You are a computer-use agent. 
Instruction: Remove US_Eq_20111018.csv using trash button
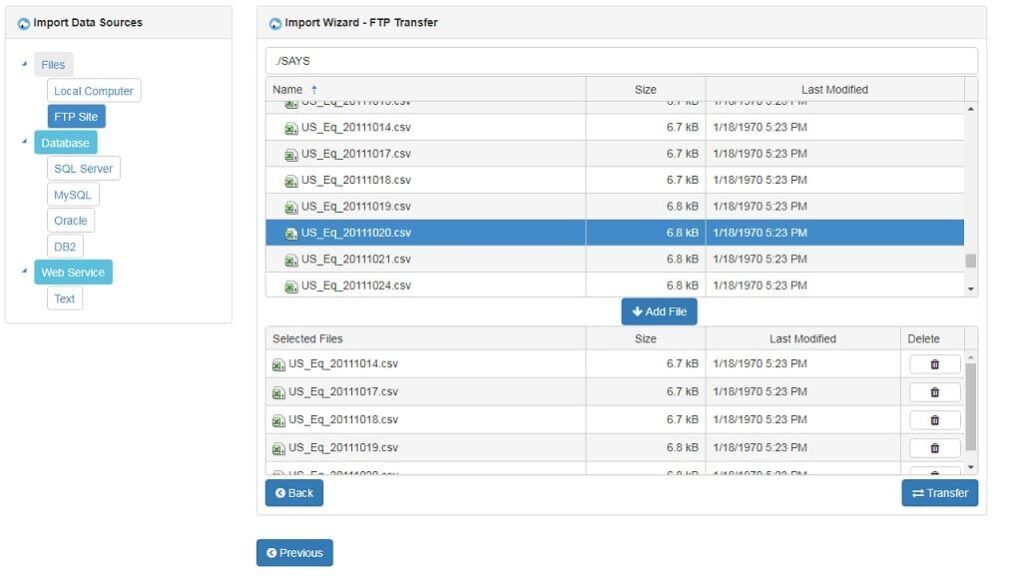(x=934, y=420)
